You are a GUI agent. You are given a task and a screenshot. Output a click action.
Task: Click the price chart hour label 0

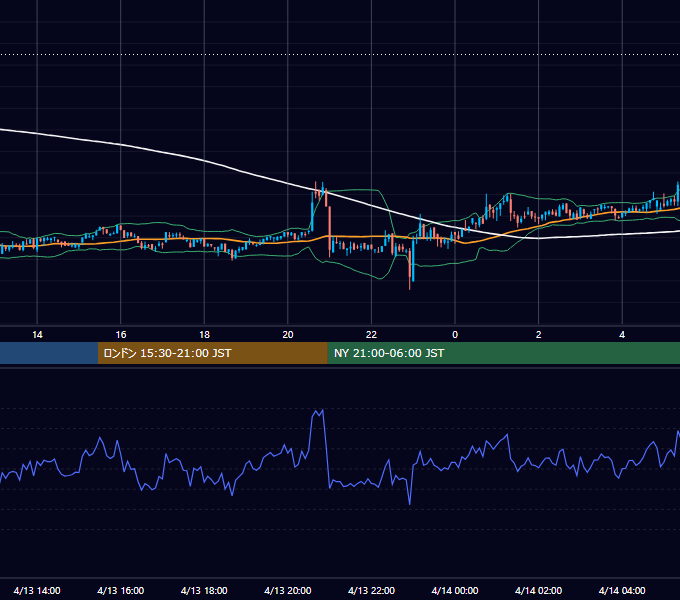coord(455,335)
